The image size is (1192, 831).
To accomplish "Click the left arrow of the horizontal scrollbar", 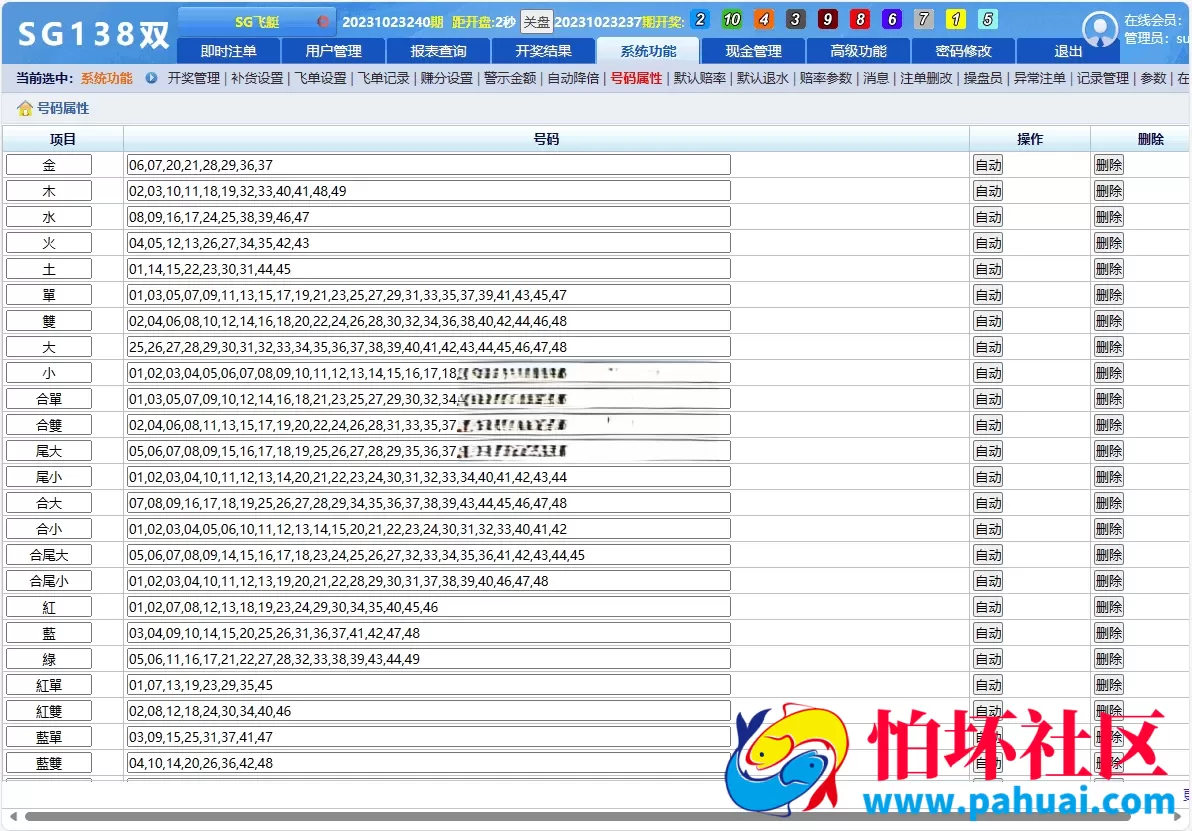I will (13, 817).
